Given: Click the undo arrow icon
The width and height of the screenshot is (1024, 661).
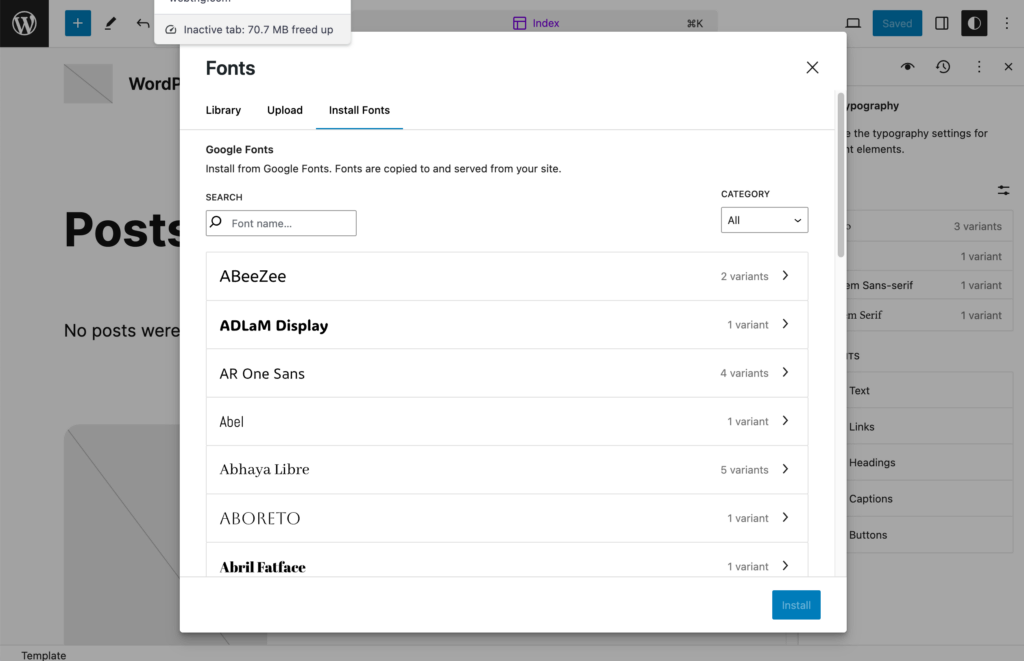Looking at the screenshot, I should tap(142, 22).
